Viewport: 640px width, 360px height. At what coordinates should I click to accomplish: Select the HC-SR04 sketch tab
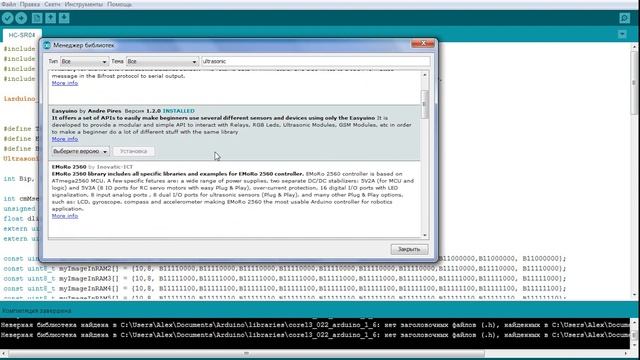[x=22, y=35]
